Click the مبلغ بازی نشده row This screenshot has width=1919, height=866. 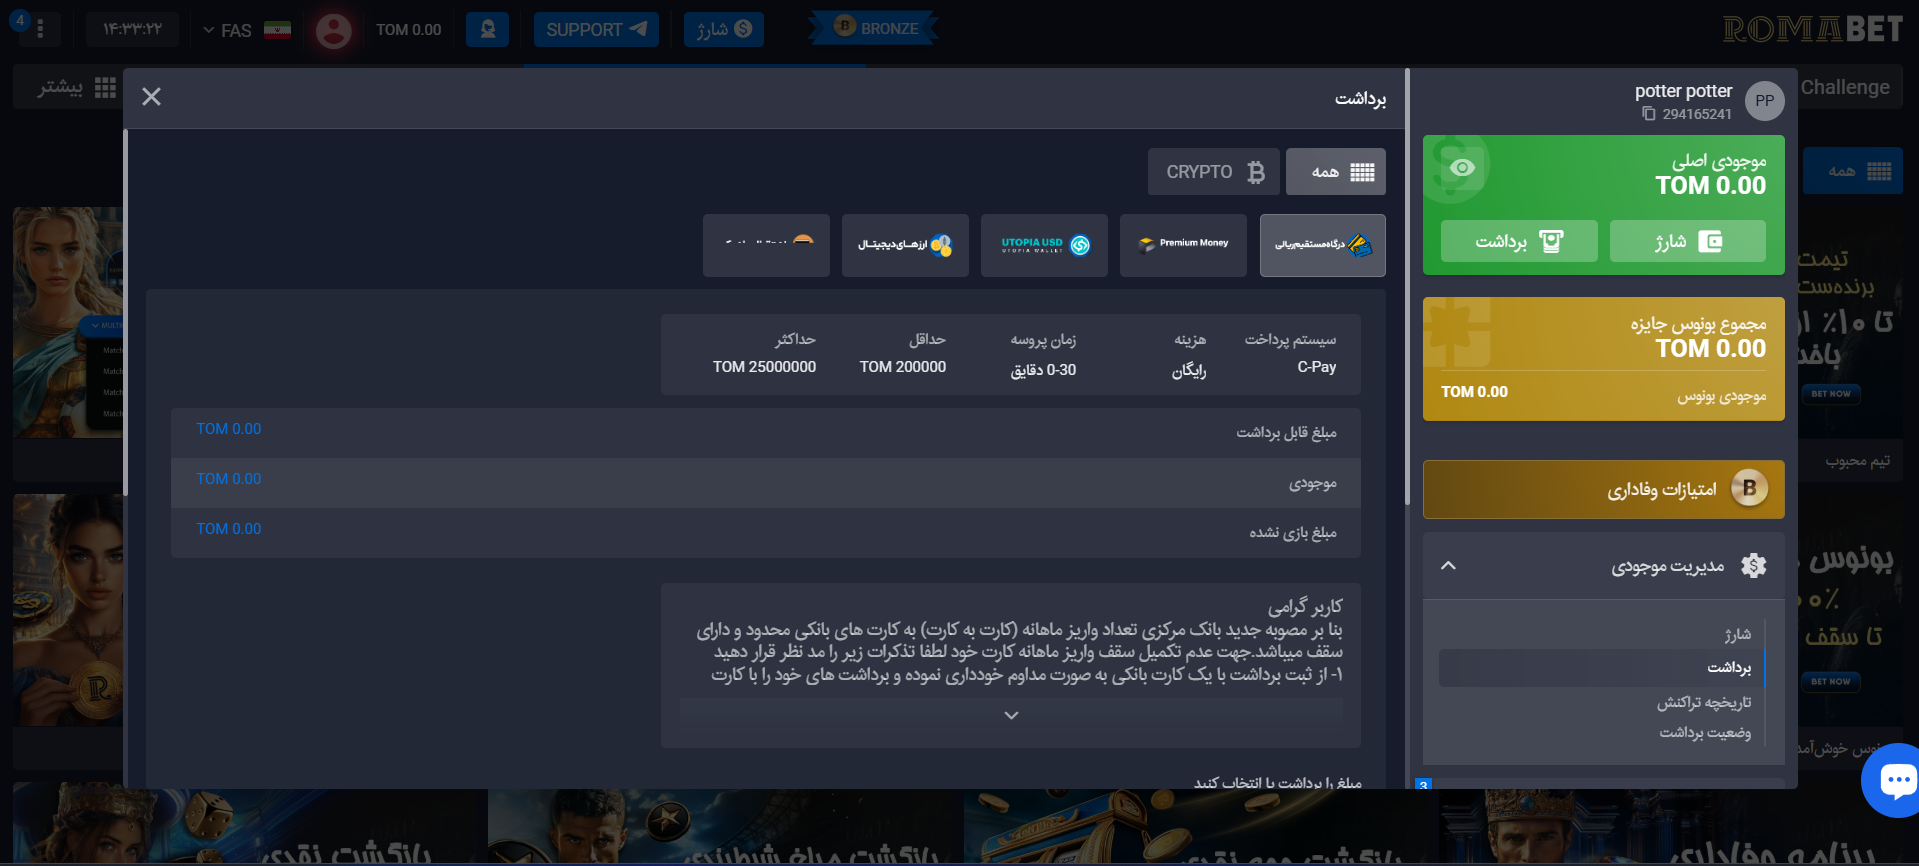[x=765, y=533]
